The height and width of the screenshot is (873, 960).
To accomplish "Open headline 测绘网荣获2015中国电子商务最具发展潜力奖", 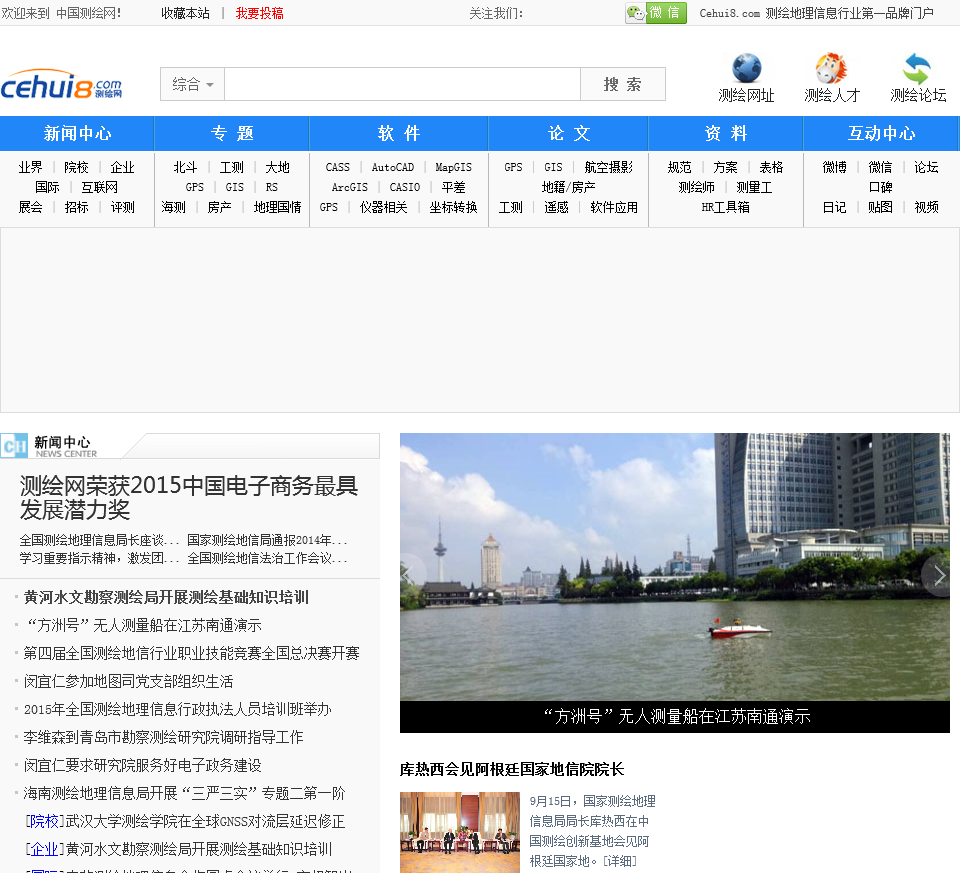I will [189, 498].
